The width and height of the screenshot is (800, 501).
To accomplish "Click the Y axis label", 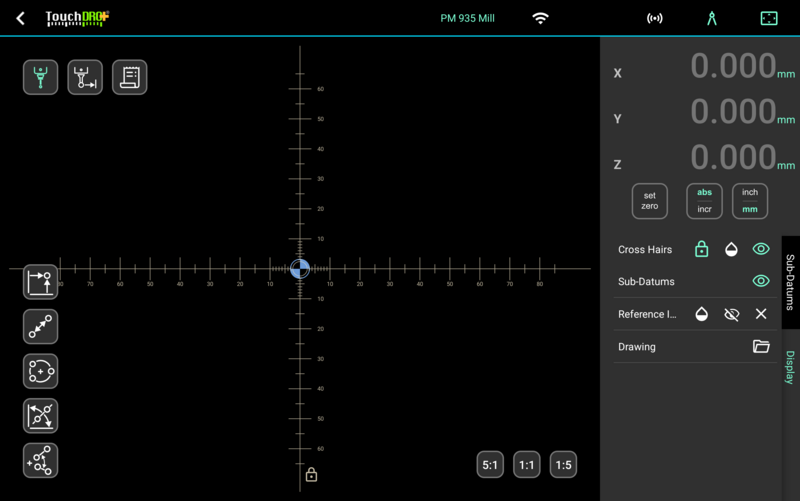I will tap(617, 119).
